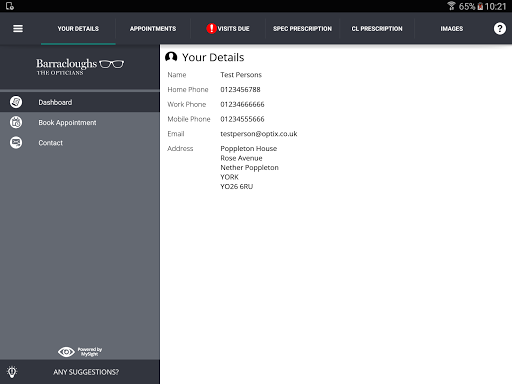
Task: Select Dashboard in the sidebar
Action: (80, 102)
